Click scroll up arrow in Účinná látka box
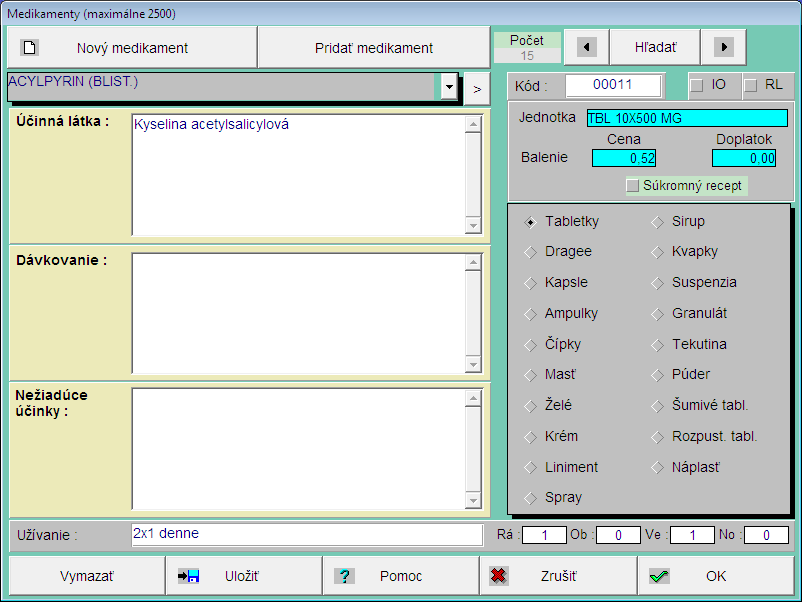 point(473,124)
